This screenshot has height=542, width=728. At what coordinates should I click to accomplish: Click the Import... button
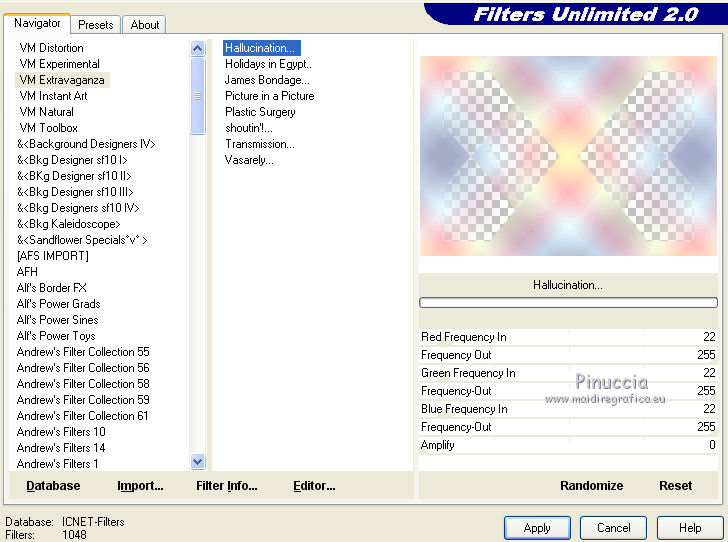[140, 486]
